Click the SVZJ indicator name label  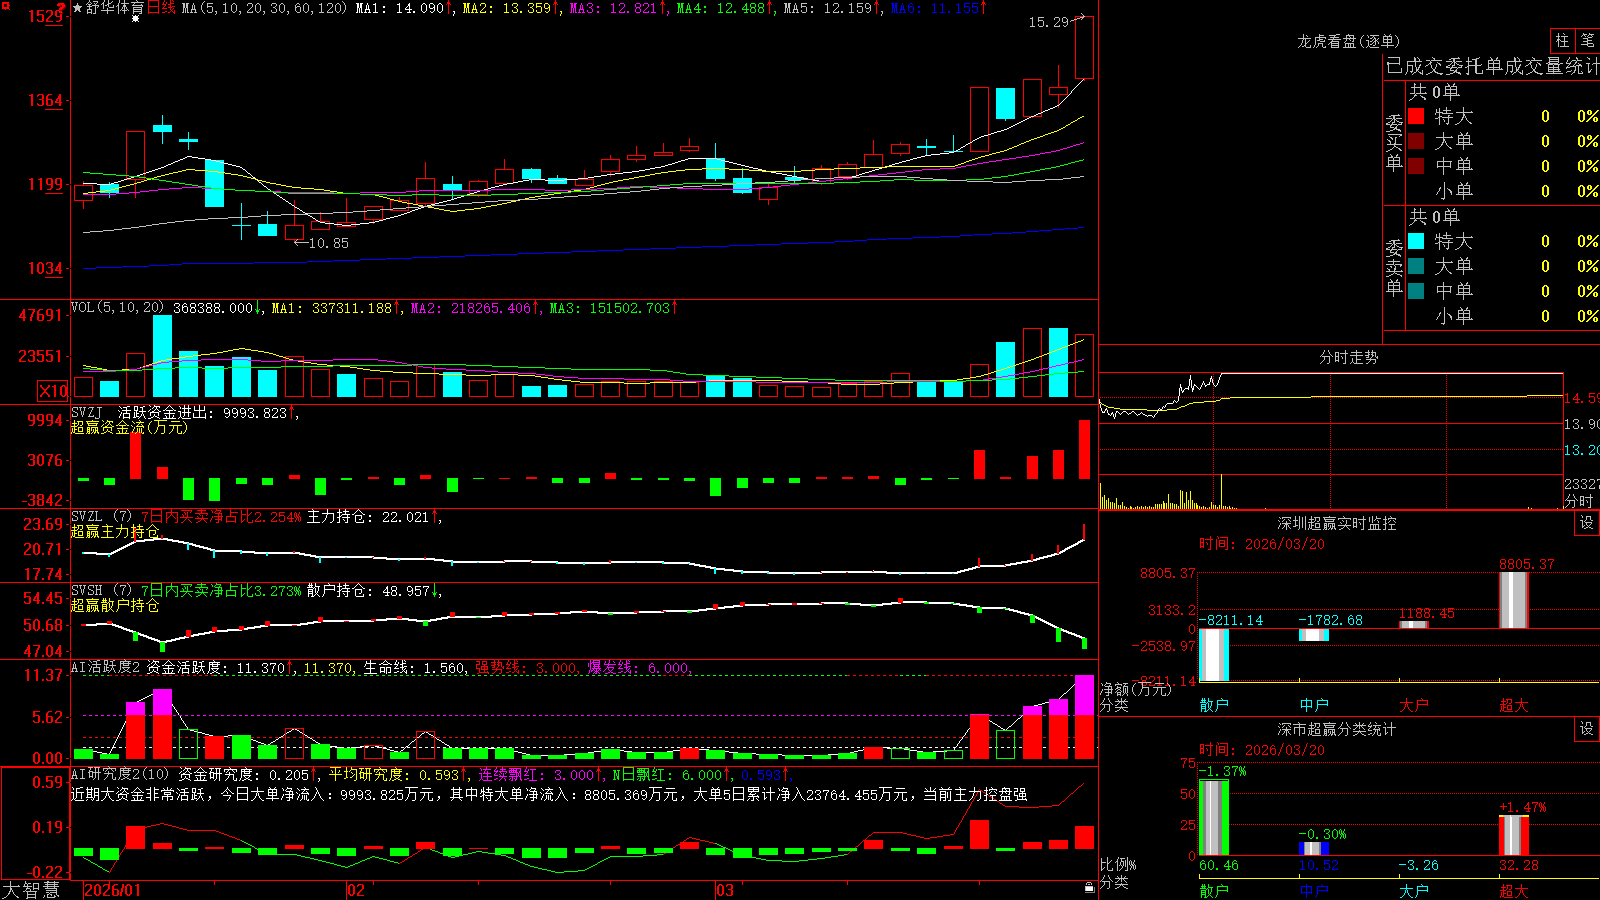pyautogui.click(x=87, y=412)
